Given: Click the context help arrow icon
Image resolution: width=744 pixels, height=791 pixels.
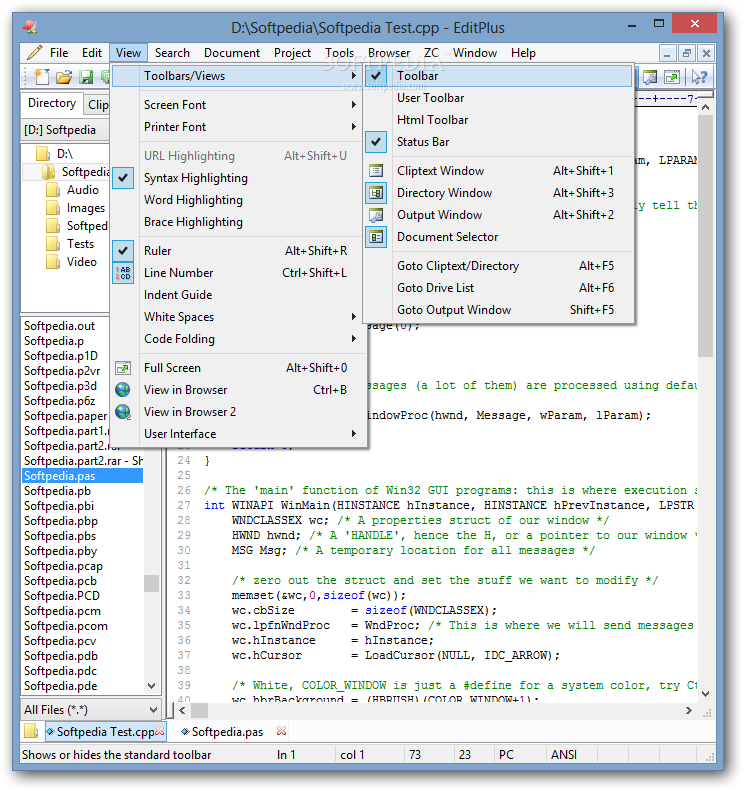Looking at the screenshot, I should 699,77.
